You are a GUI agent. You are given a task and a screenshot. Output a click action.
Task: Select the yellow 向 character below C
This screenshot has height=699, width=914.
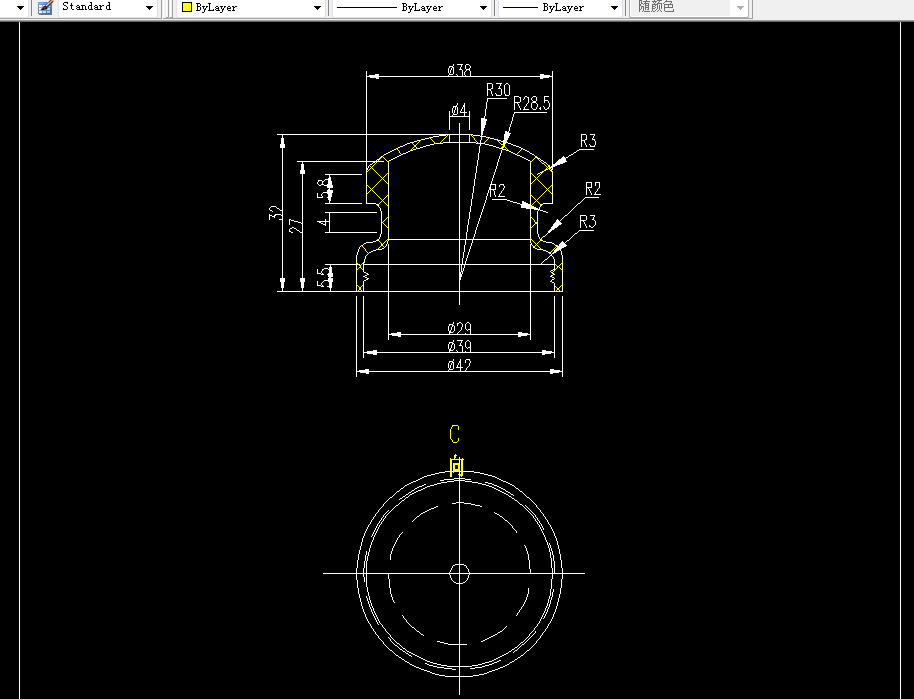click(x=456, y=466)
